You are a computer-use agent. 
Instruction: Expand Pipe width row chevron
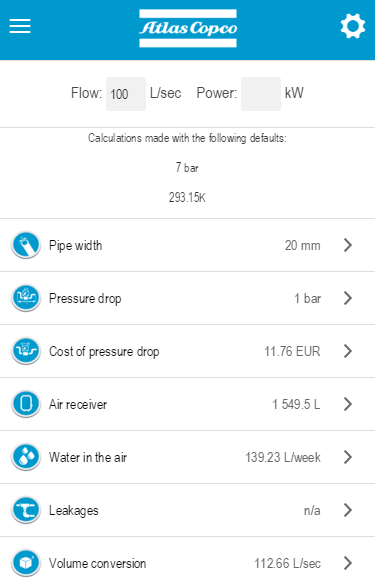(x=348, y=245)
